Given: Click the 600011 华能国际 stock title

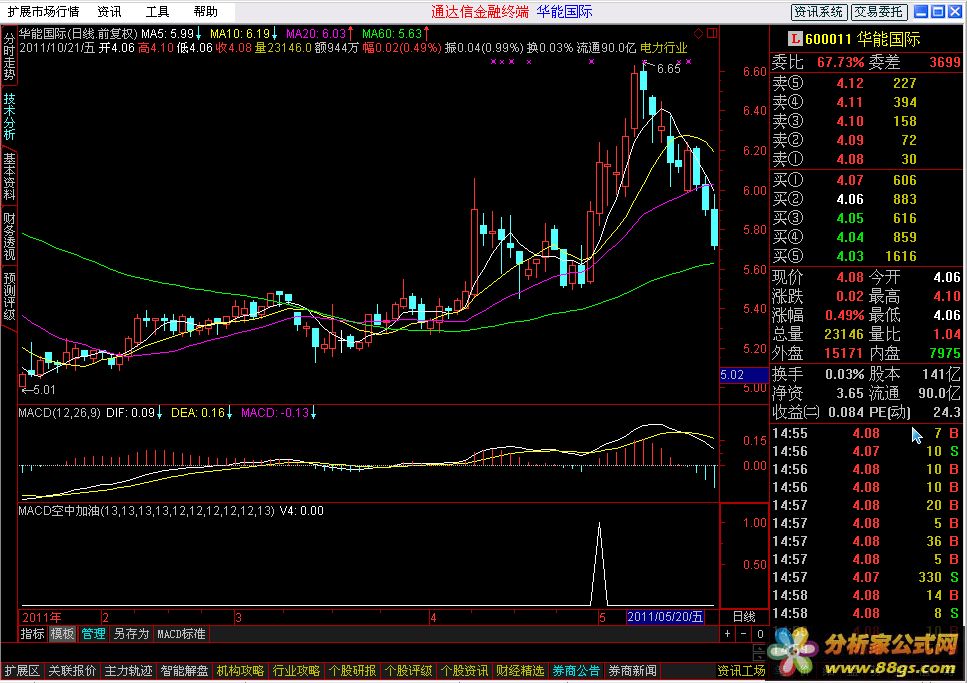Looking at the screenshot, I should click(862, 39).
